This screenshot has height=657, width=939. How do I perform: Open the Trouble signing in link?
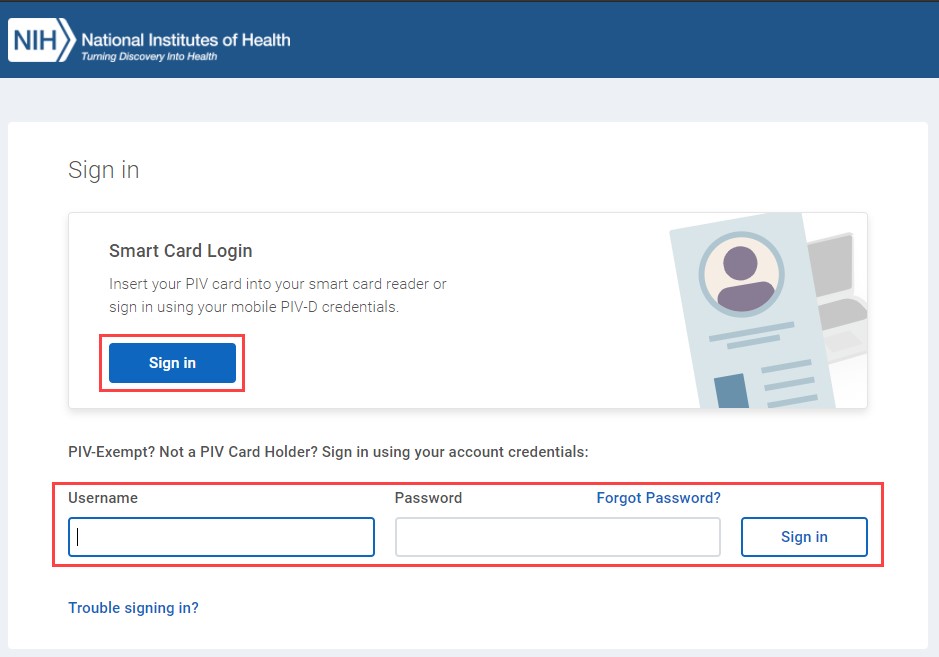(x=133, y=608)
